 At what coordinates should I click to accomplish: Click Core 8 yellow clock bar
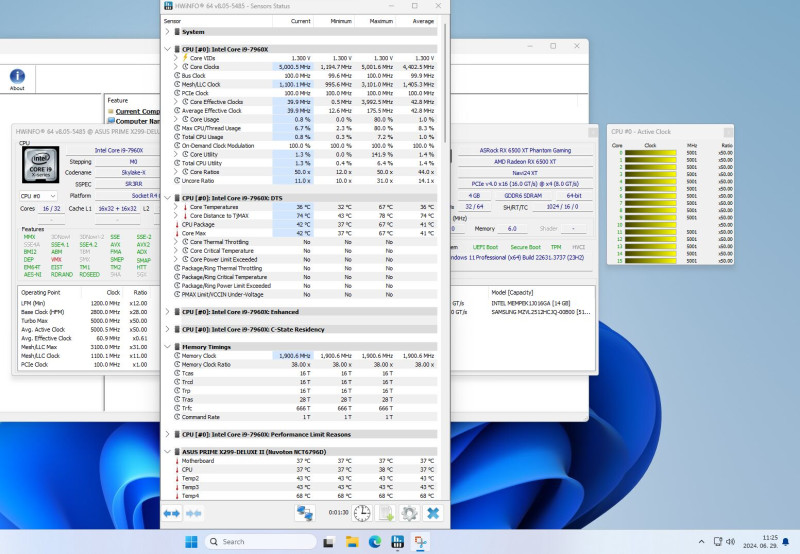click(651, 210)
